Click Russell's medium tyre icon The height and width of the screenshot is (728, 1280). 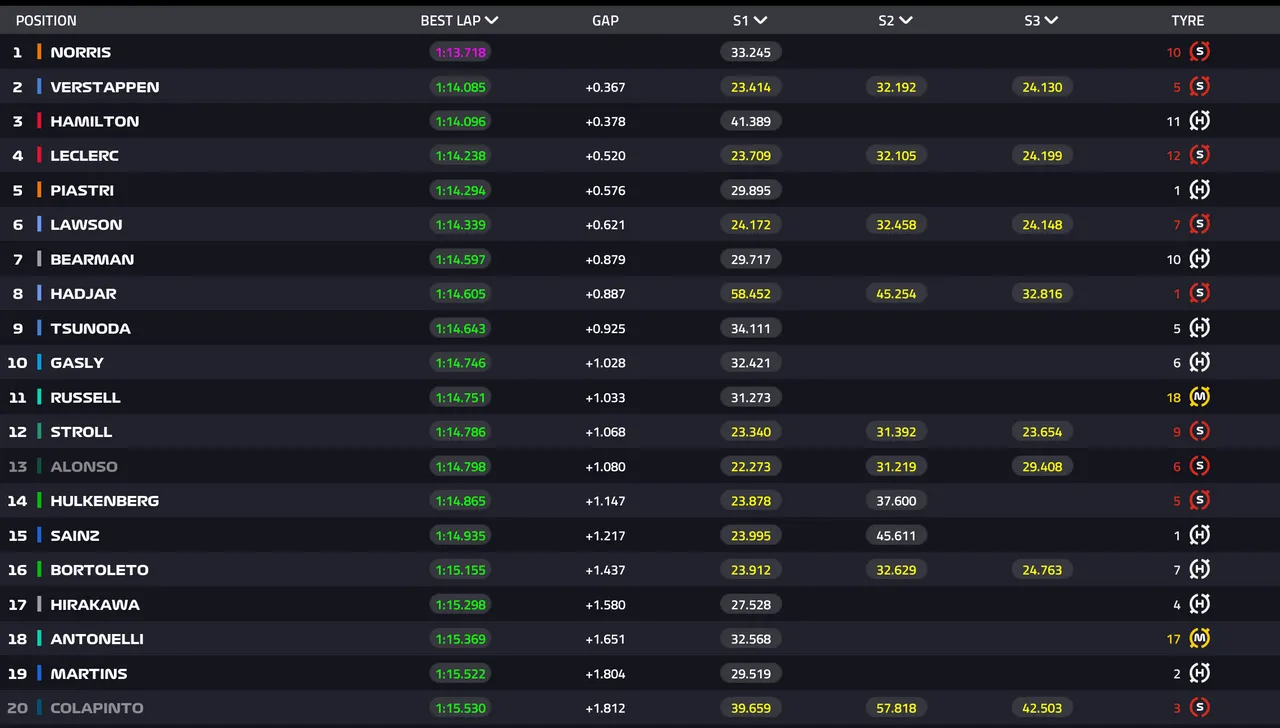(1199, 397)
